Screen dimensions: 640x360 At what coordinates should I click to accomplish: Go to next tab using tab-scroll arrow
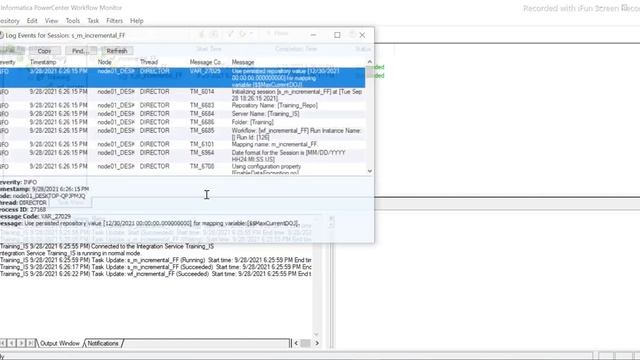21,343
